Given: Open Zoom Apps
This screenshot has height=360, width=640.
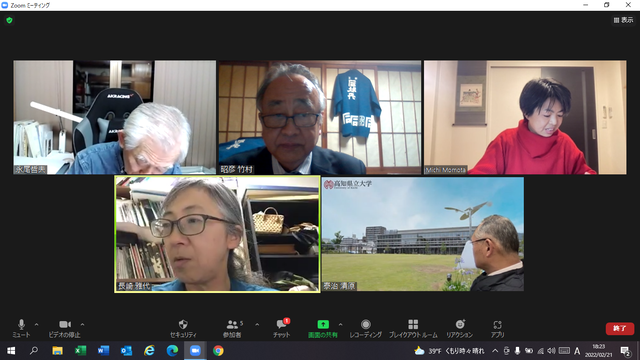Looking at the screenshot, I should [x=497, y=329].
